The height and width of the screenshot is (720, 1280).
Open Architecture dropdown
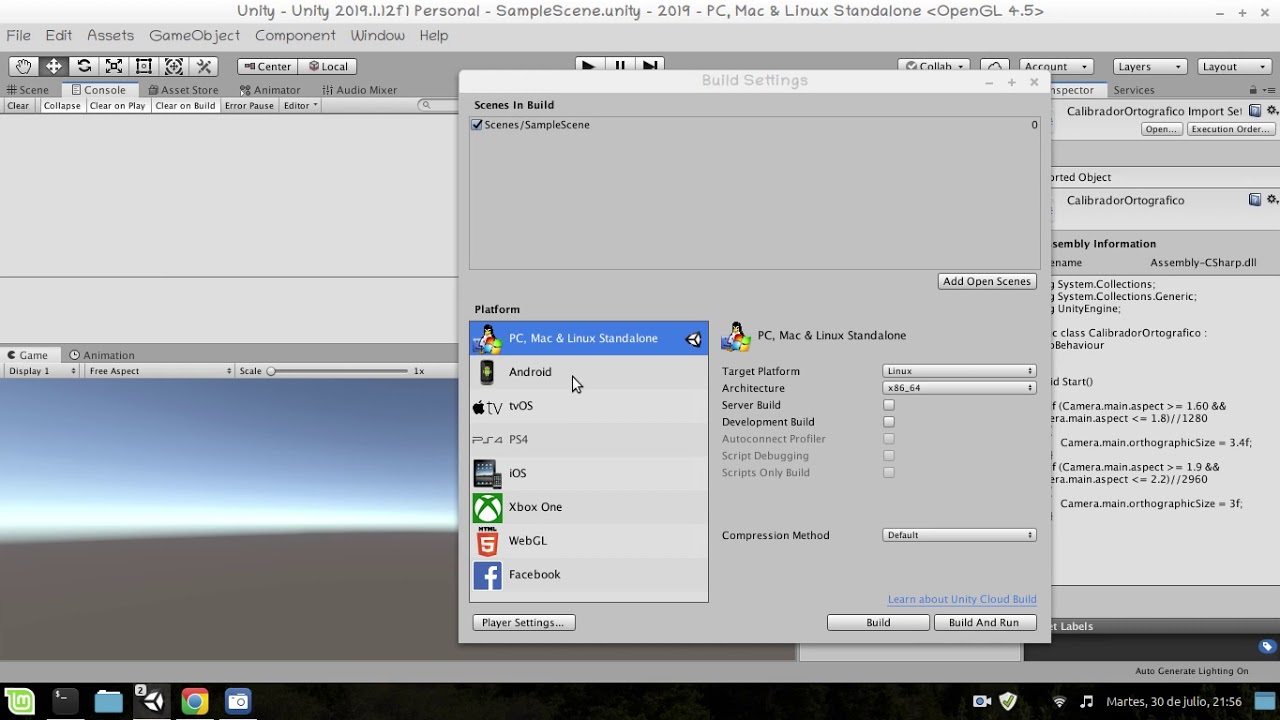tap(959, 388)
